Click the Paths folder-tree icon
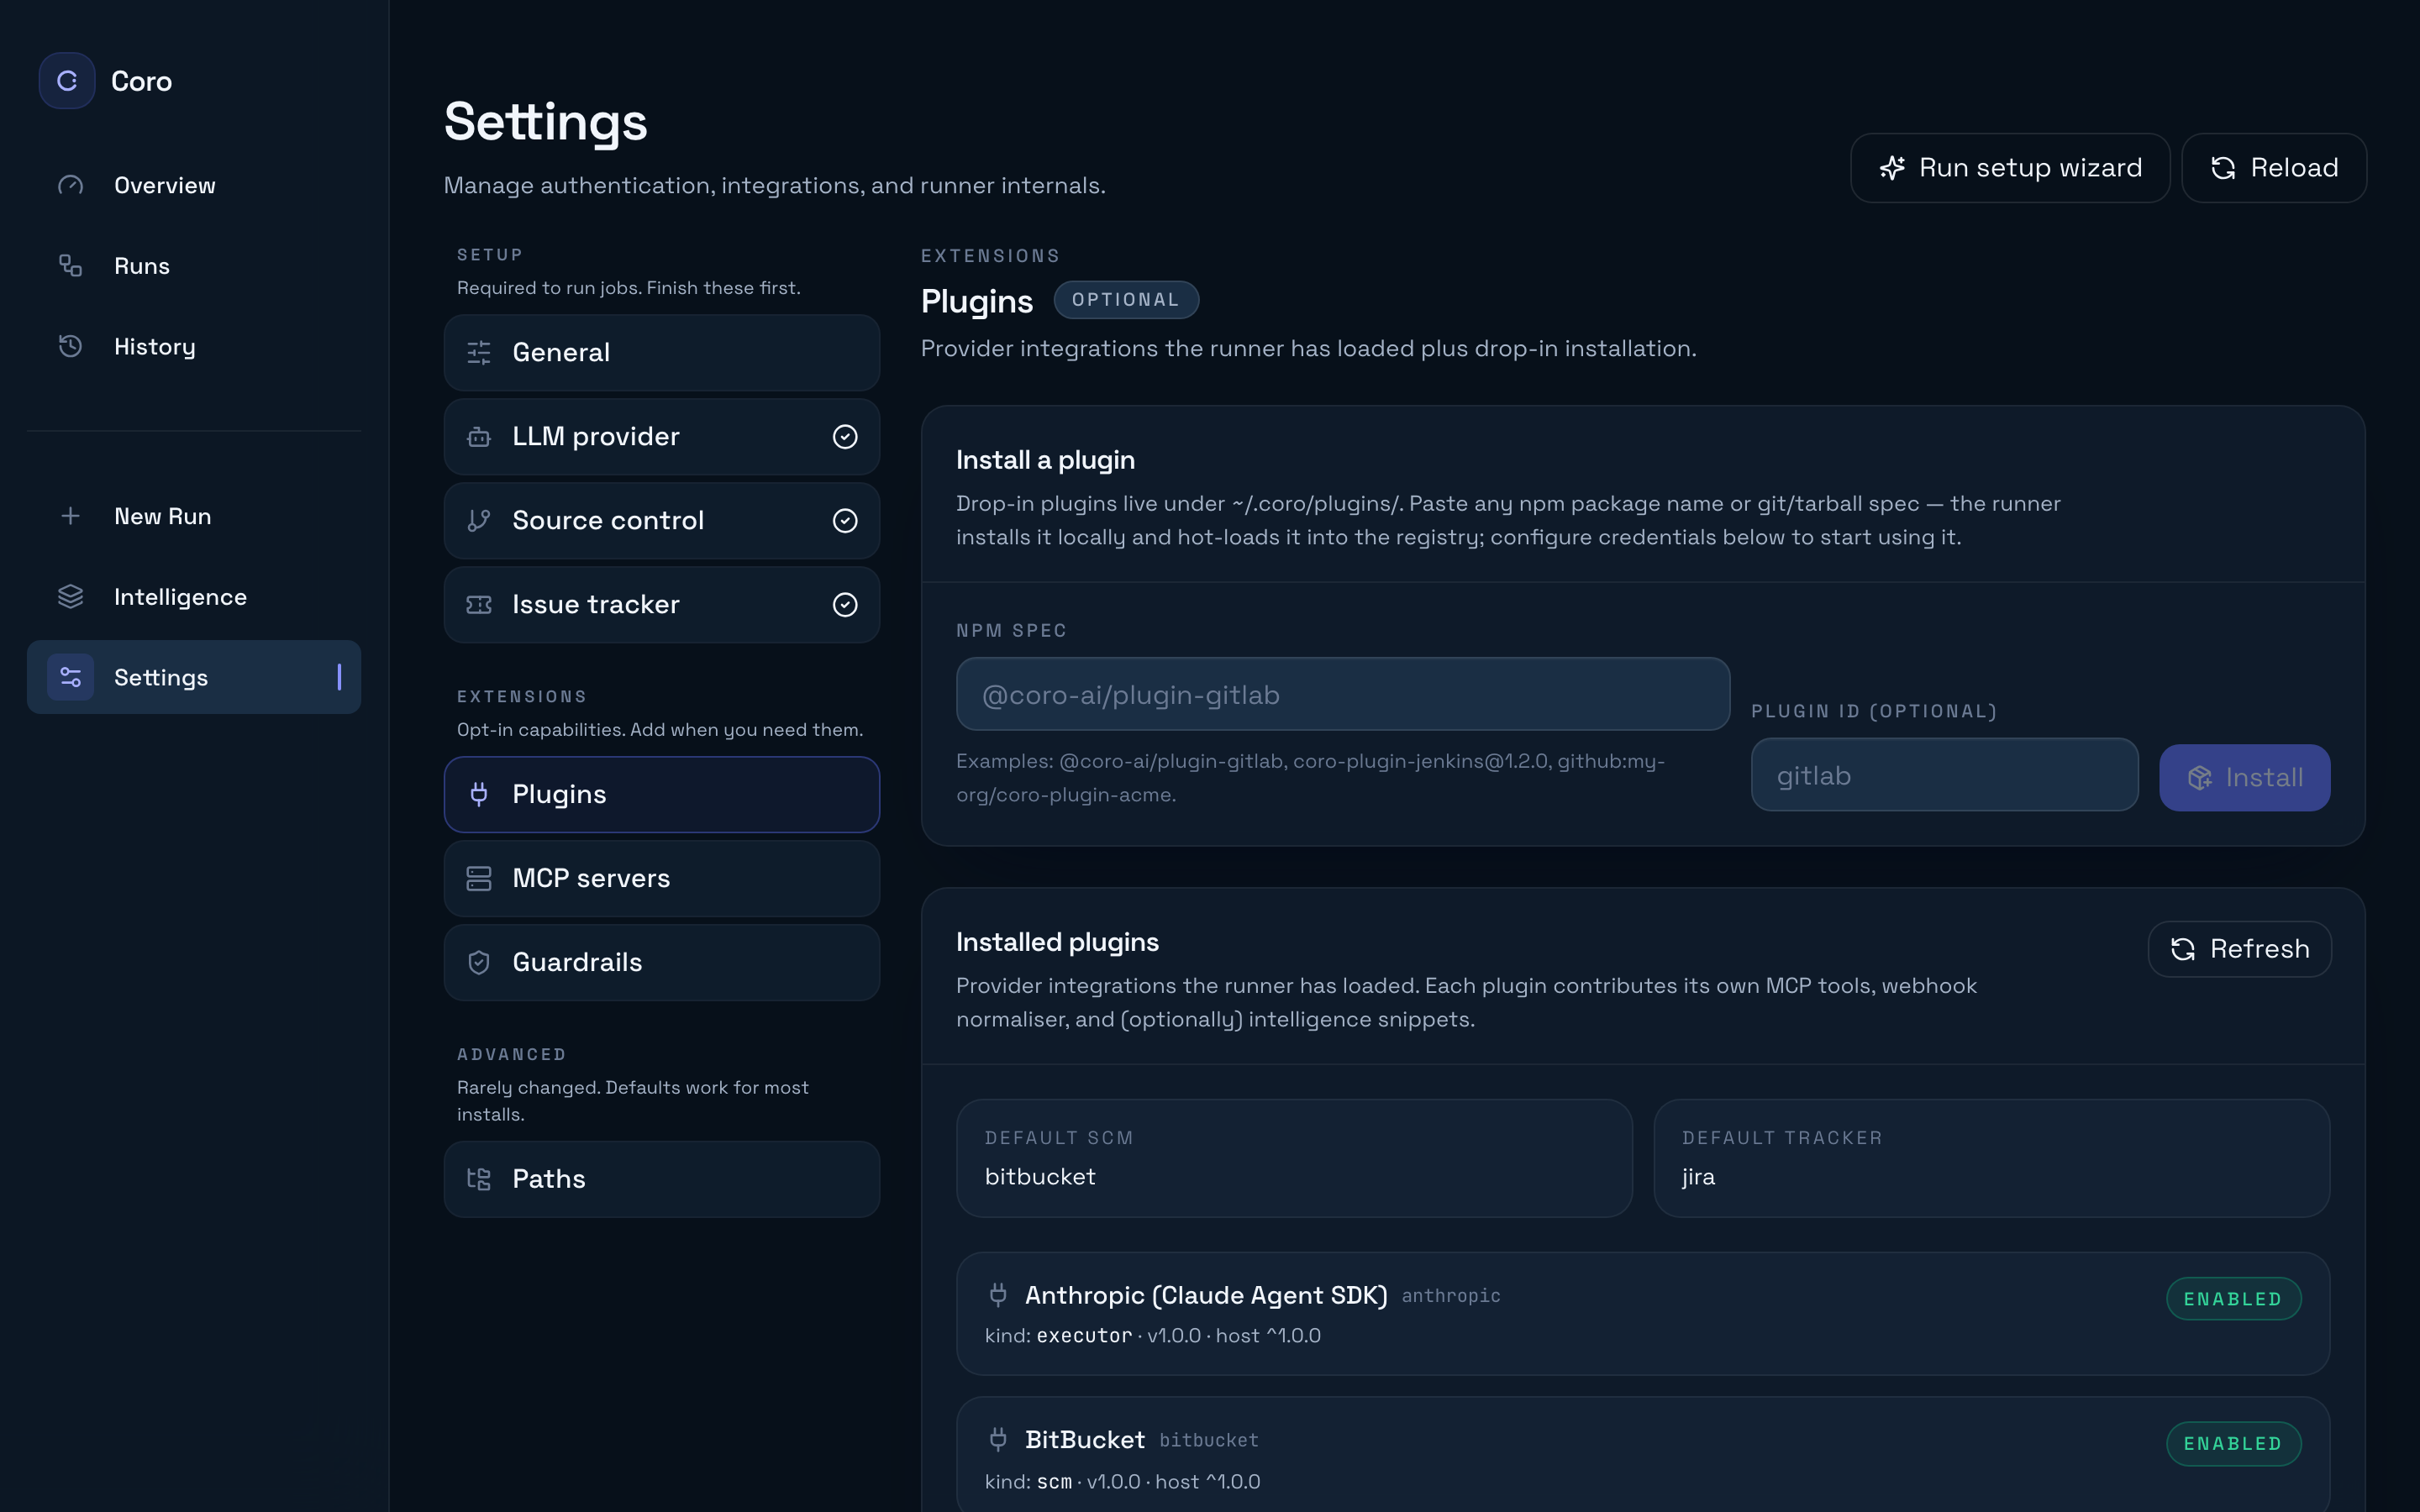This screenshot has width=2420, height=1512. (479, 1179)
